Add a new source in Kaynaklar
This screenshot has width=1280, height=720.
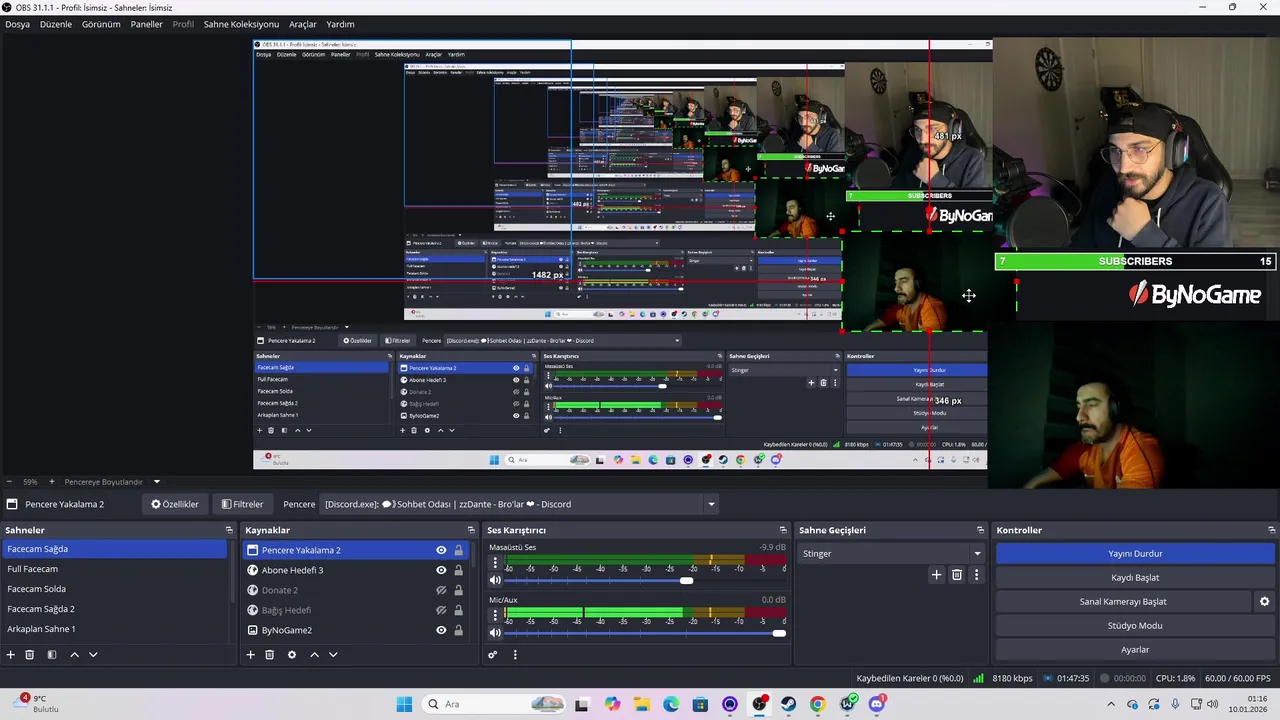click(x=250, y=655)
